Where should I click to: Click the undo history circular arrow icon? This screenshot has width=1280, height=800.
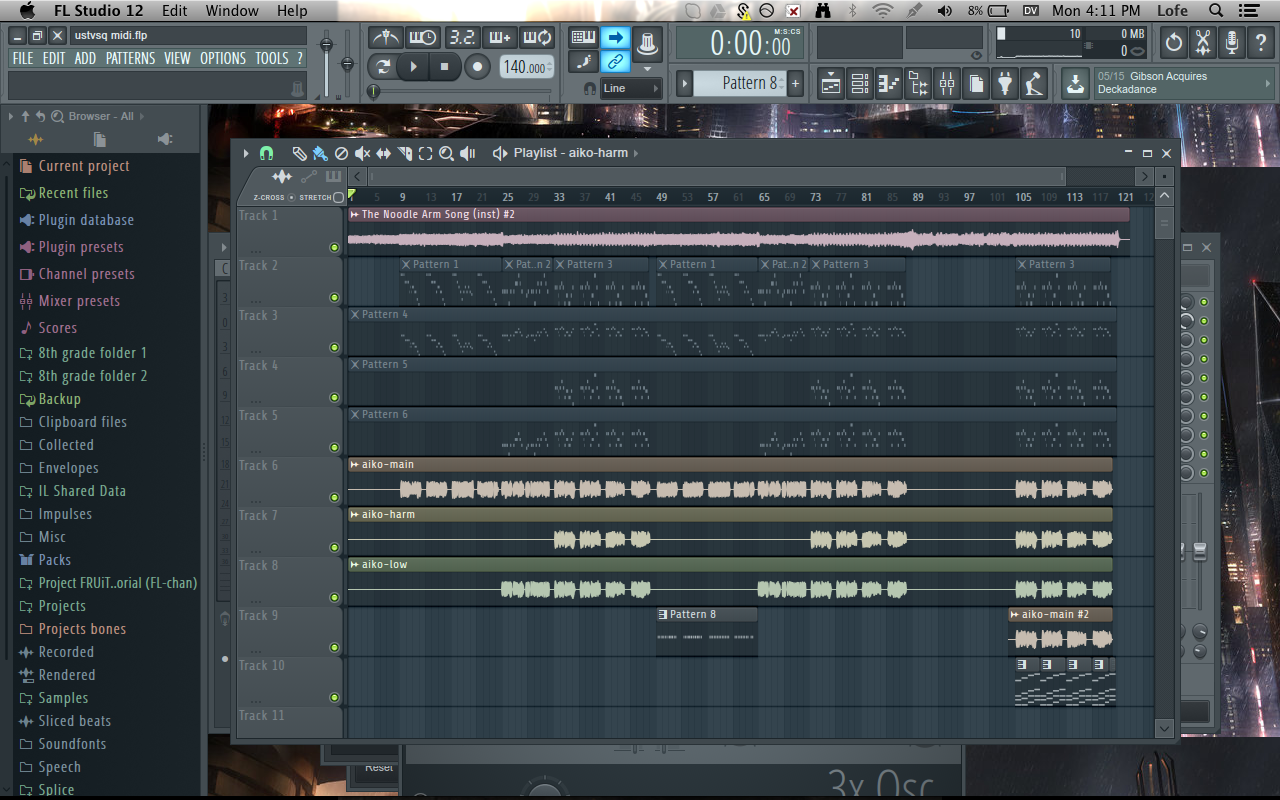pos(1174,43)
